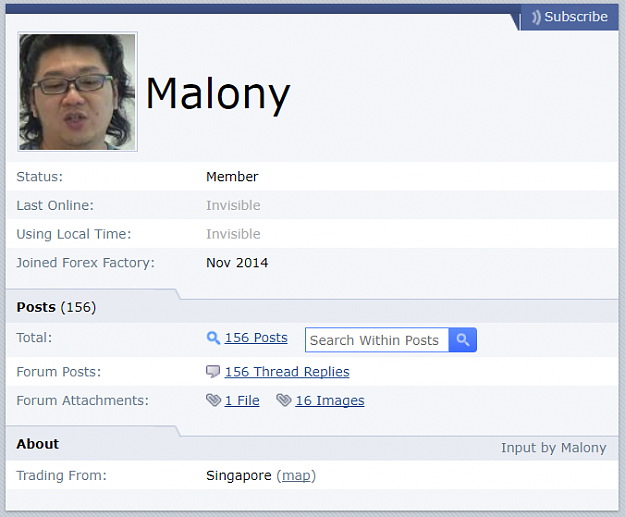Viewport: 625px width, 517px height.
Task: Click the Trading From label
Action: (x=61, y=476)
